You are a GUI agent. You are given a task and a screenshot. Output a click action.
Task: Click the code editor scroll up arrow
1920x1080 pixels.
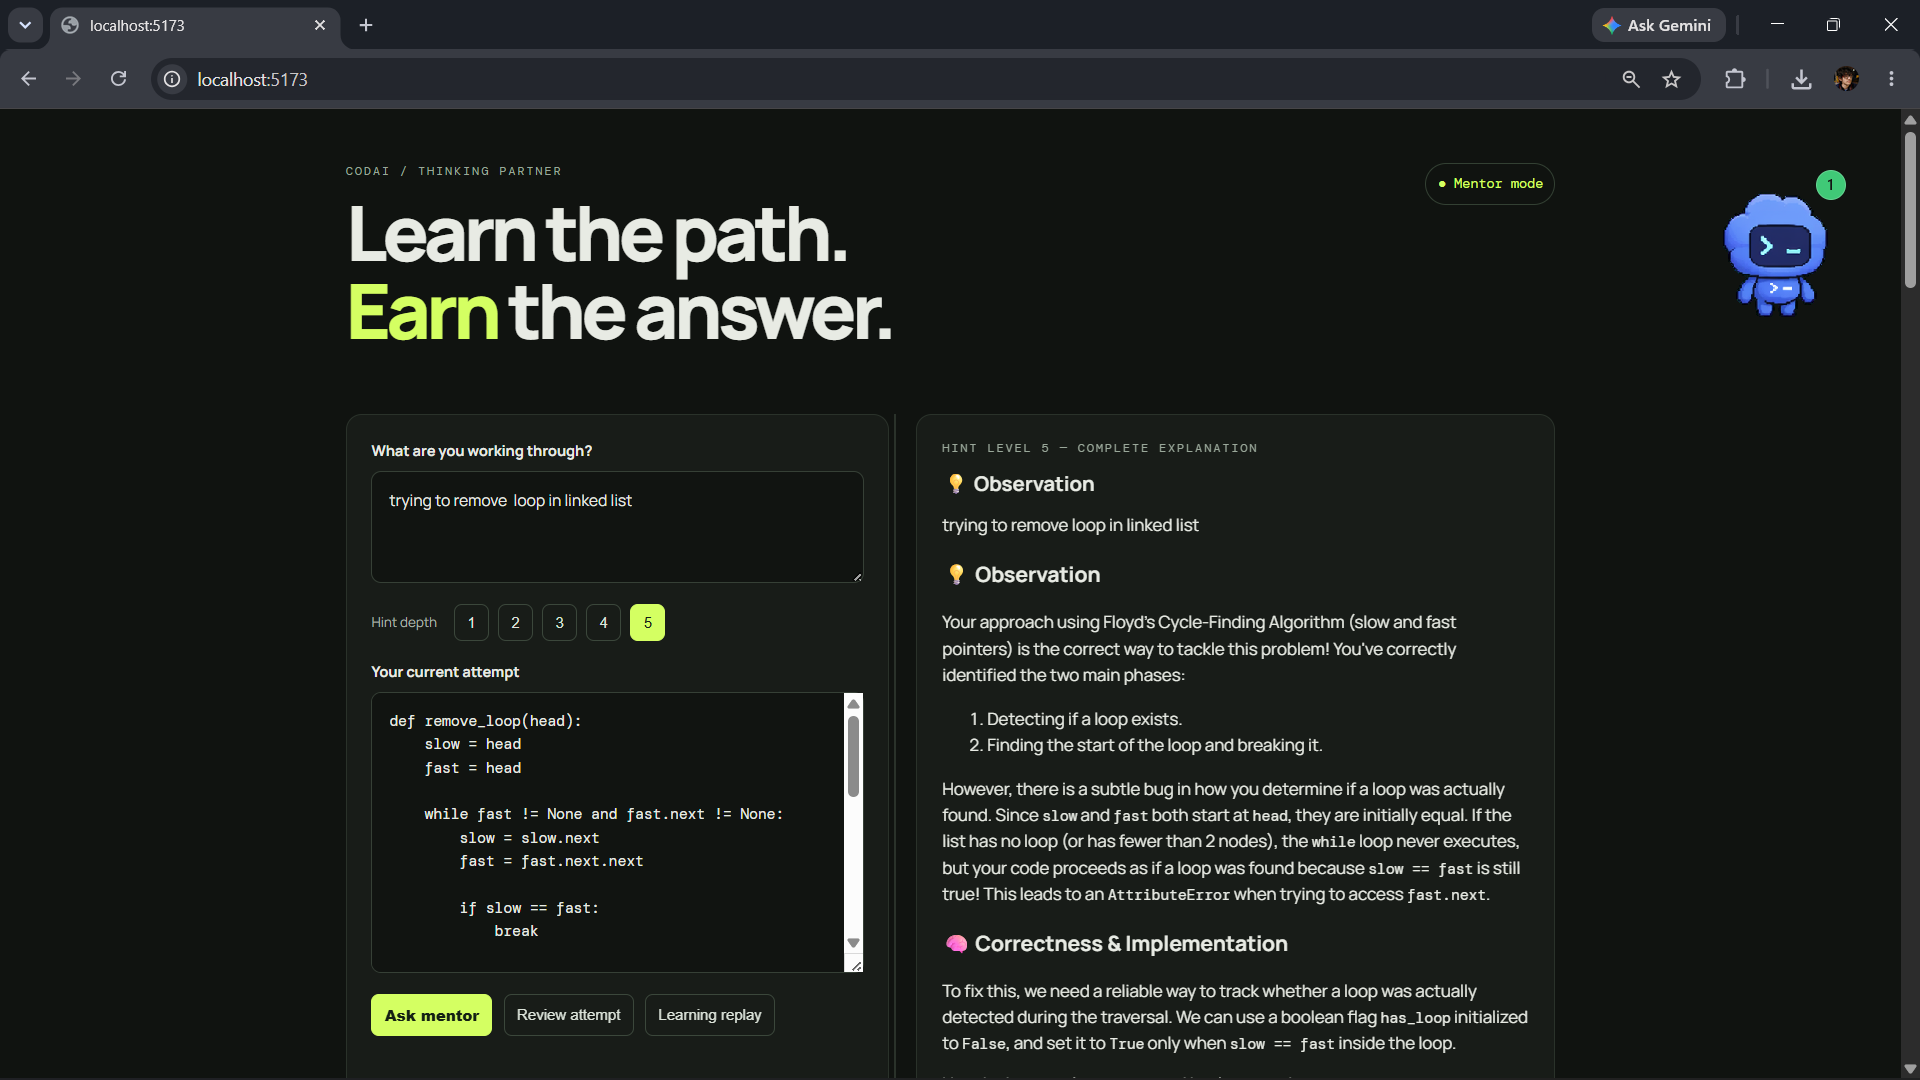click(853, 704)
